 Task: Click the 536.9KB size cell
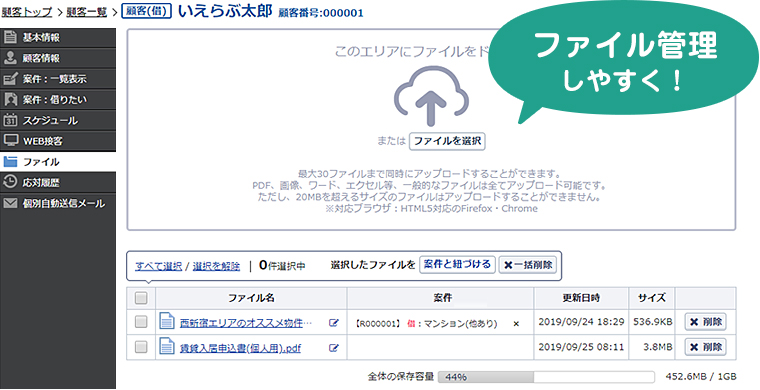pyautogui.click(x=652, y=322)
